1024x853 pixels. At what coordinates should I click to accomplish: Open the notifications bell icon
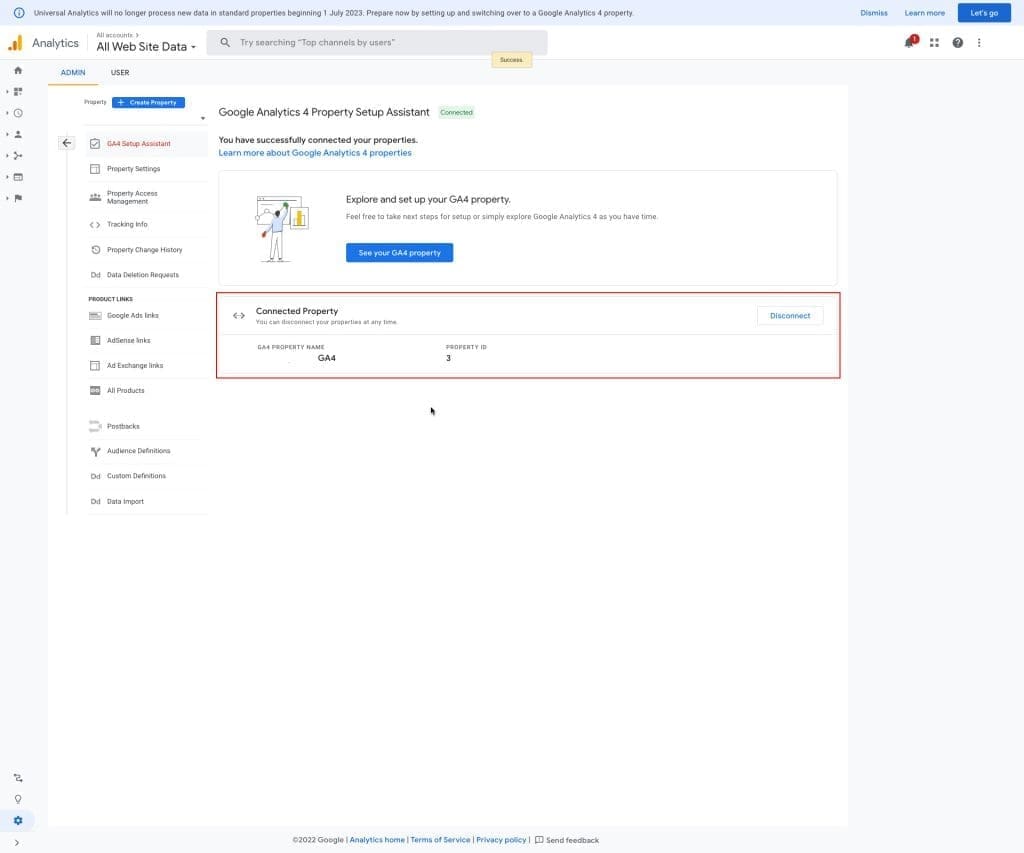tap(909, 42)
